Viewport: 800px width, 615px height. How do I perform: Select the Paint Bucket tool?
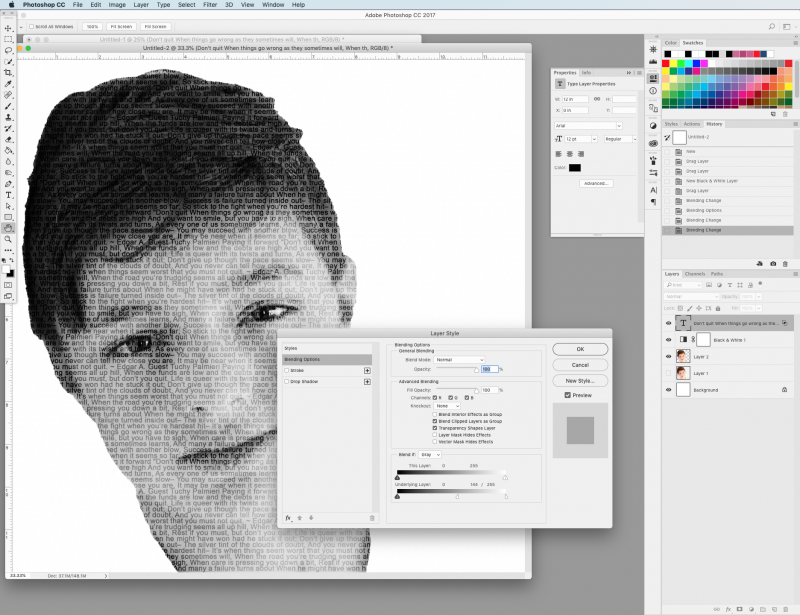[x=8, y=151]
